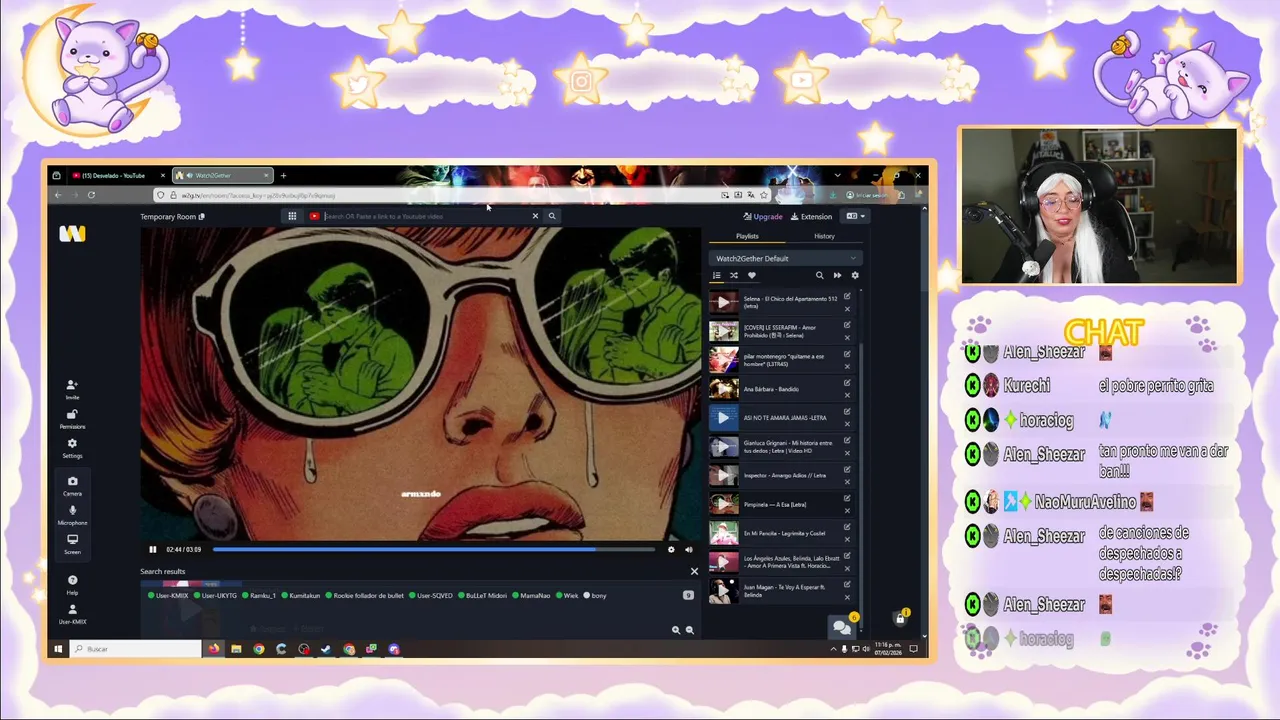Copy the Temporary Room link
The height and width of the screenshot is (720, 1280).
point(201,216)
